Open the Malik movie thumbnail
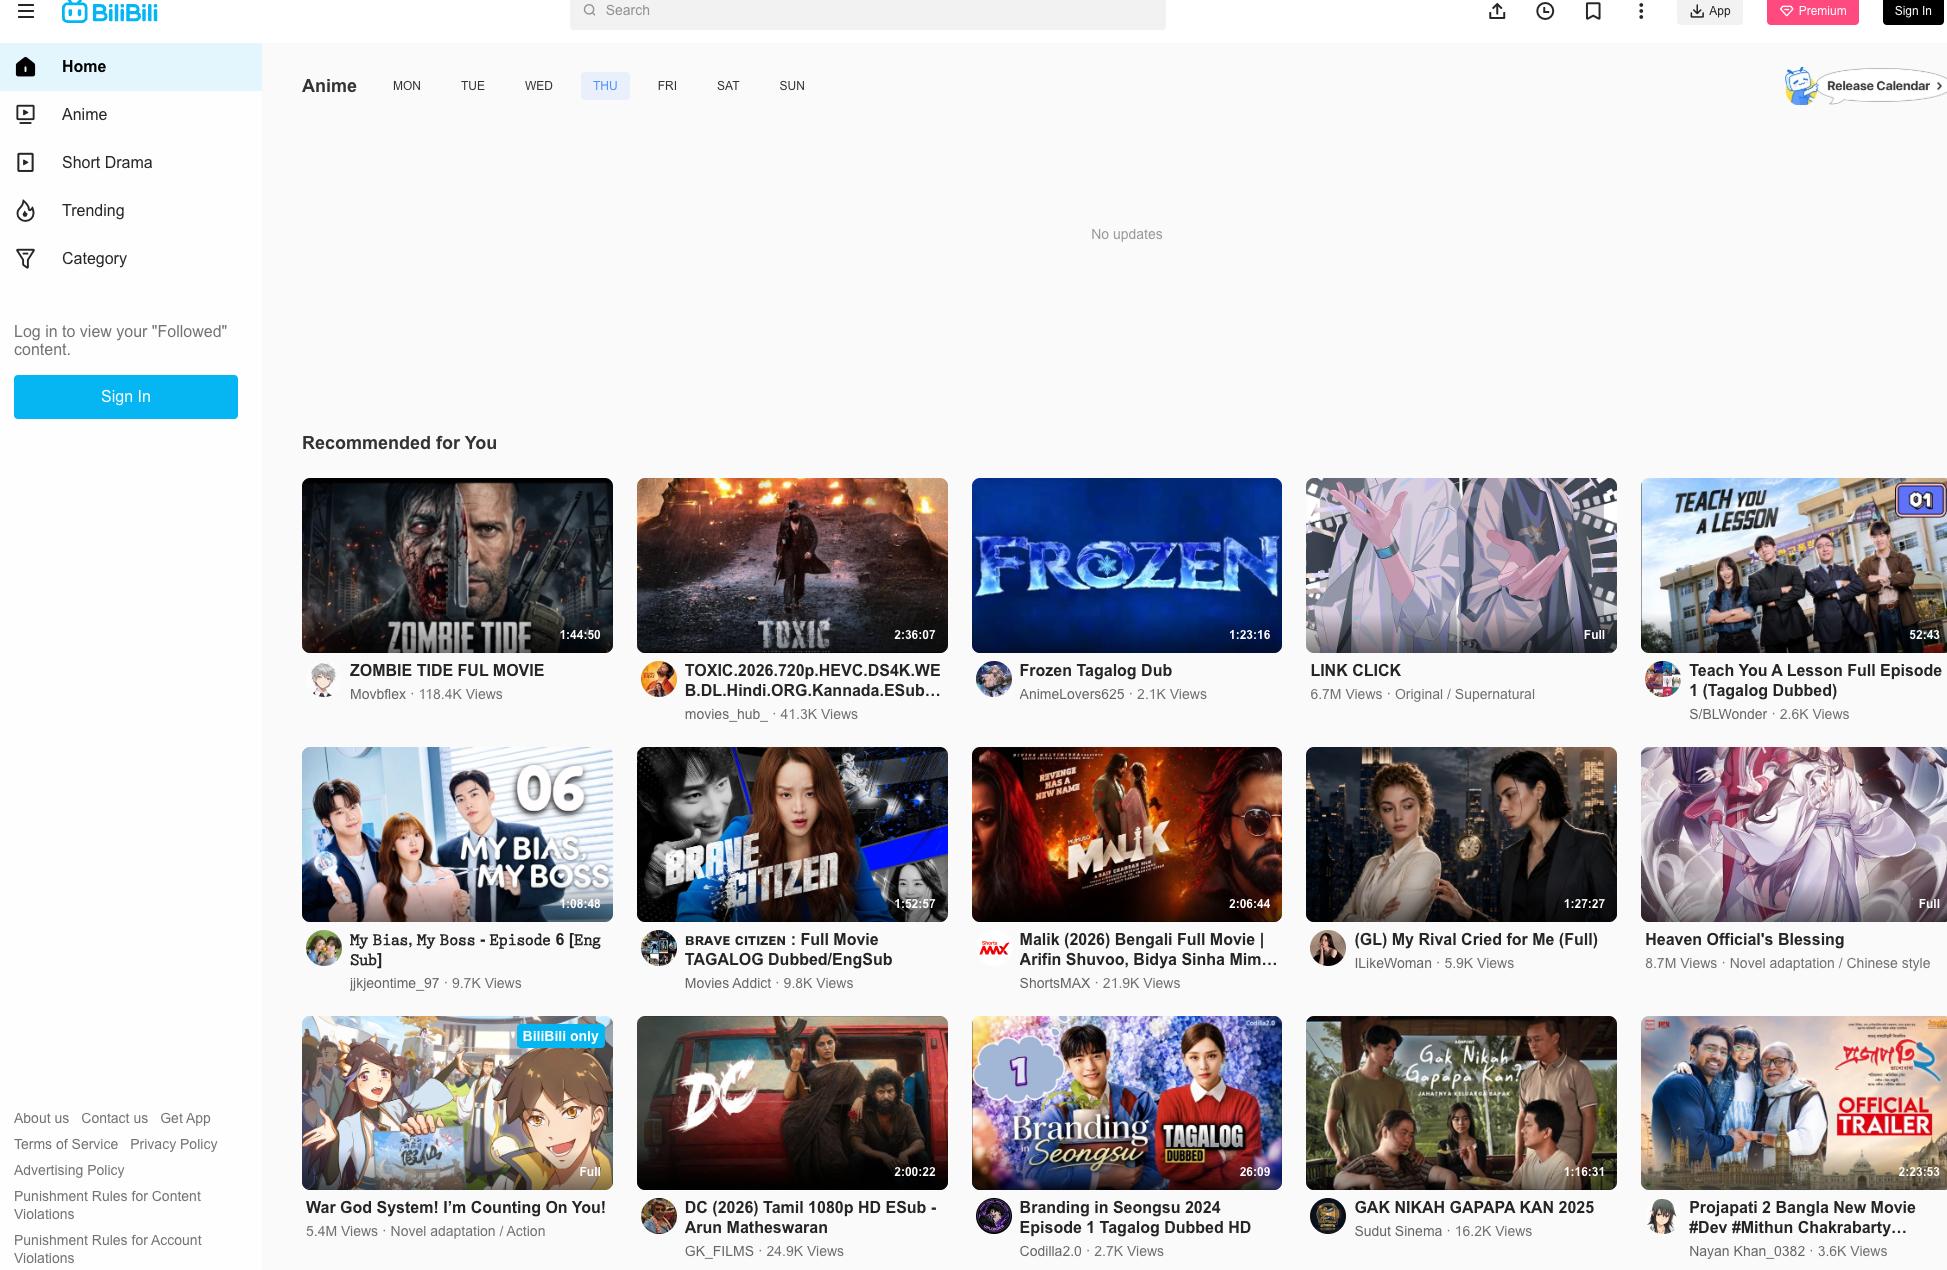Screen dimensions: 1947x1270 1127,835
